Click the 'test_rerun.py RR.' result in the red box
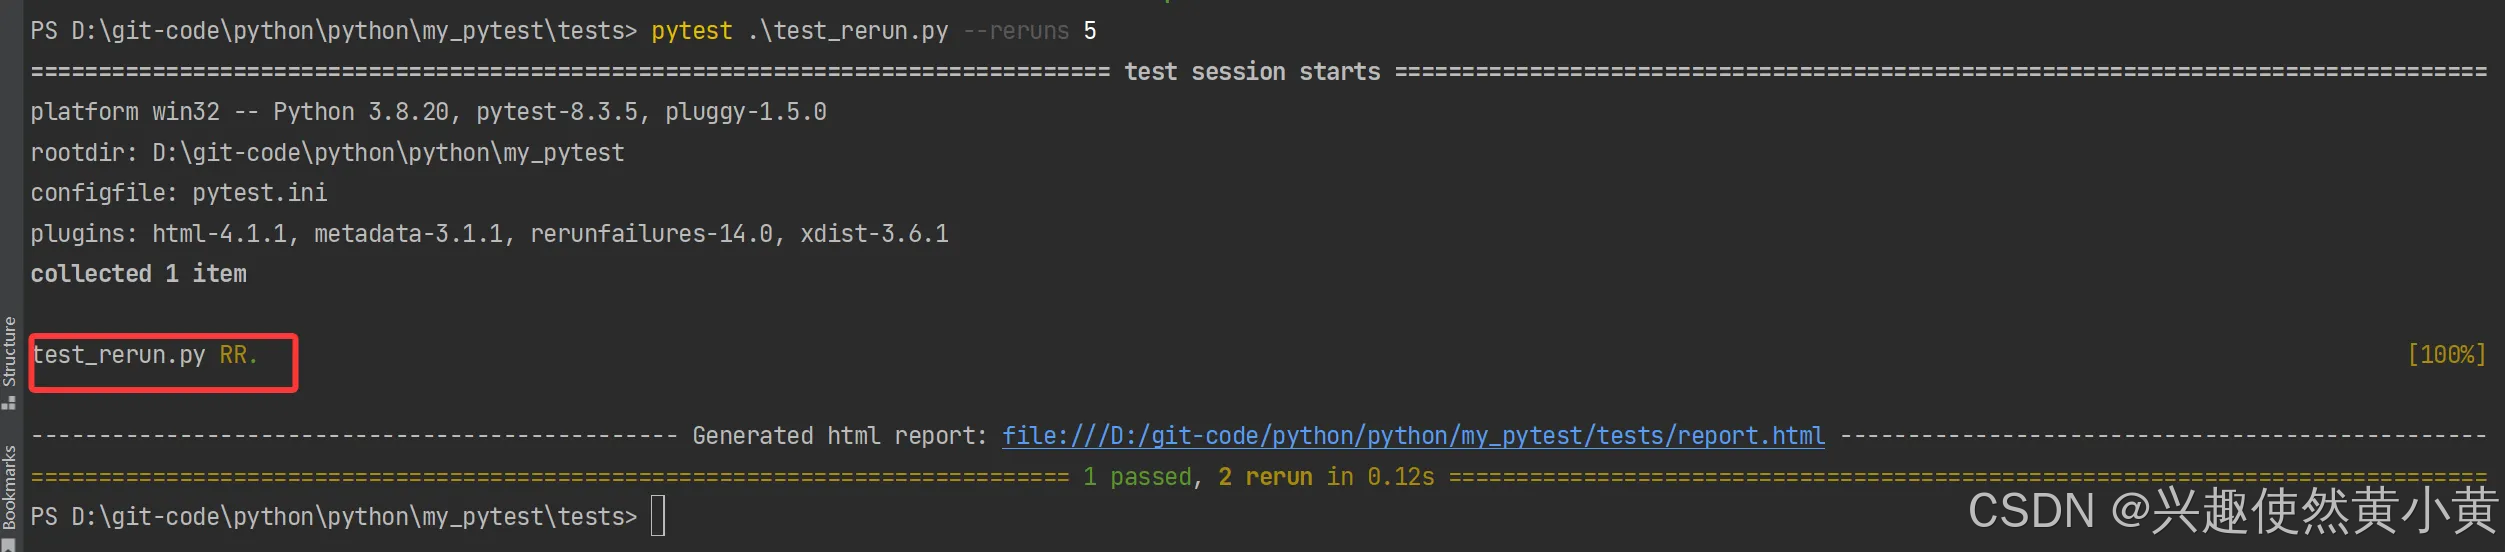The height and width of the screenshot is (552, 2505). pos(145,355)
